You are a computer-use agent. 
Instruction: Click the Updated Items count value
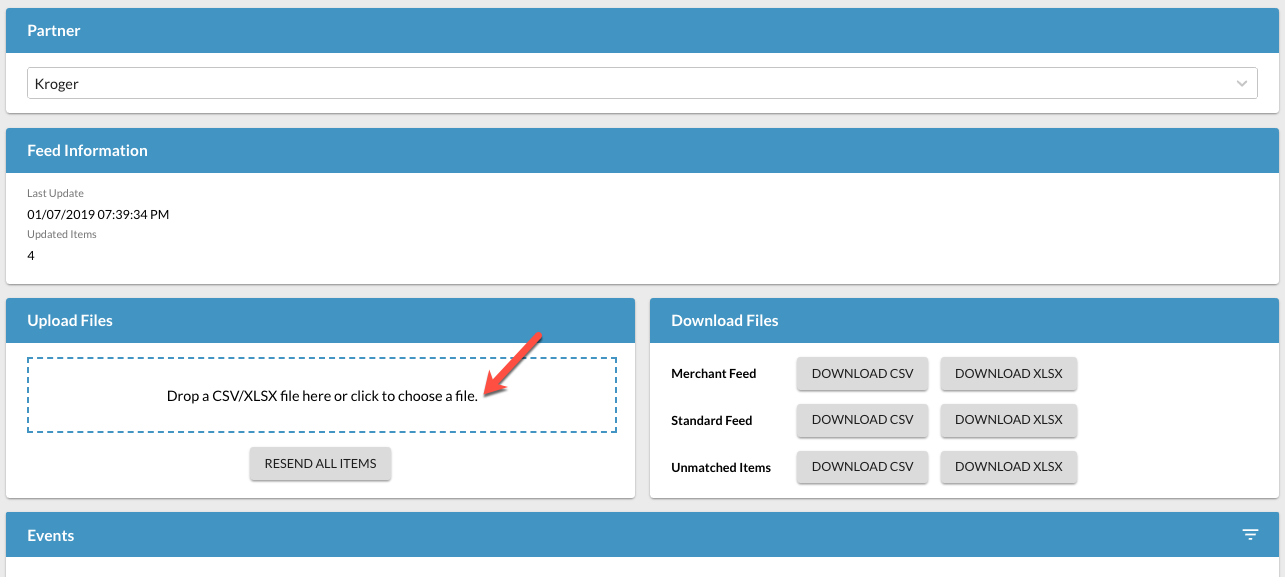click(x=31, y=255)
